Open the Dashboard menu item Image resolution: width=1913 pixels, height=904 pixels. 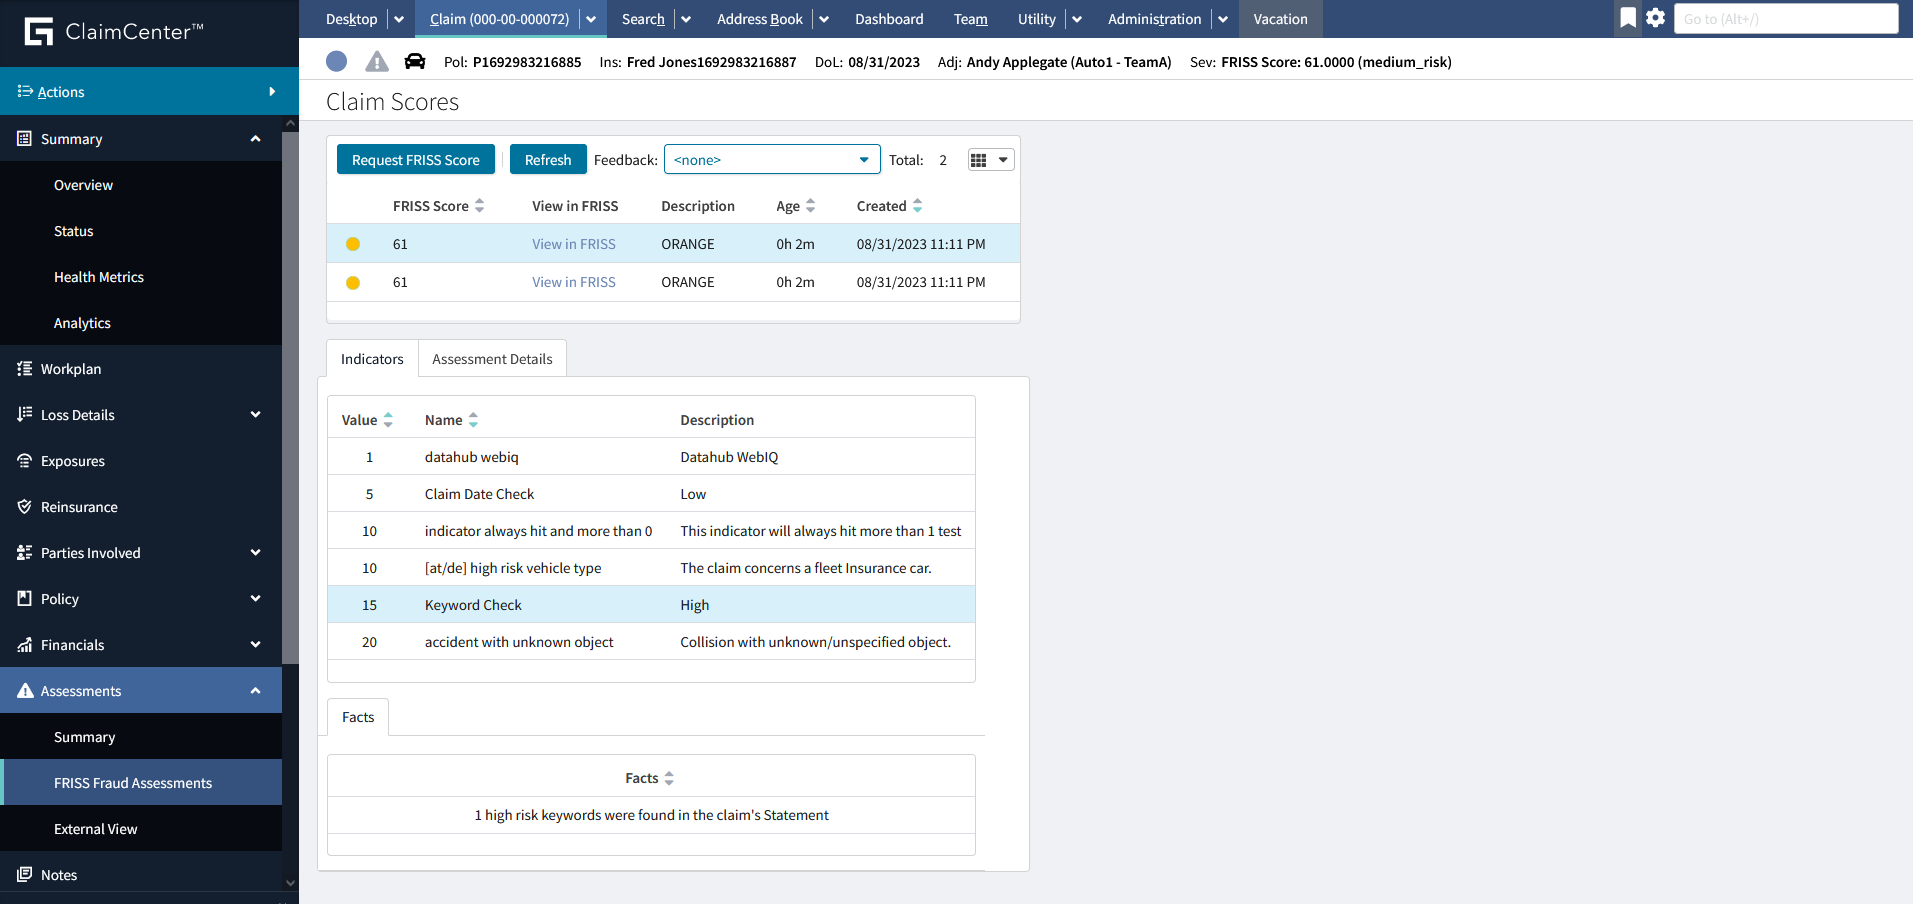pos(889,19)
